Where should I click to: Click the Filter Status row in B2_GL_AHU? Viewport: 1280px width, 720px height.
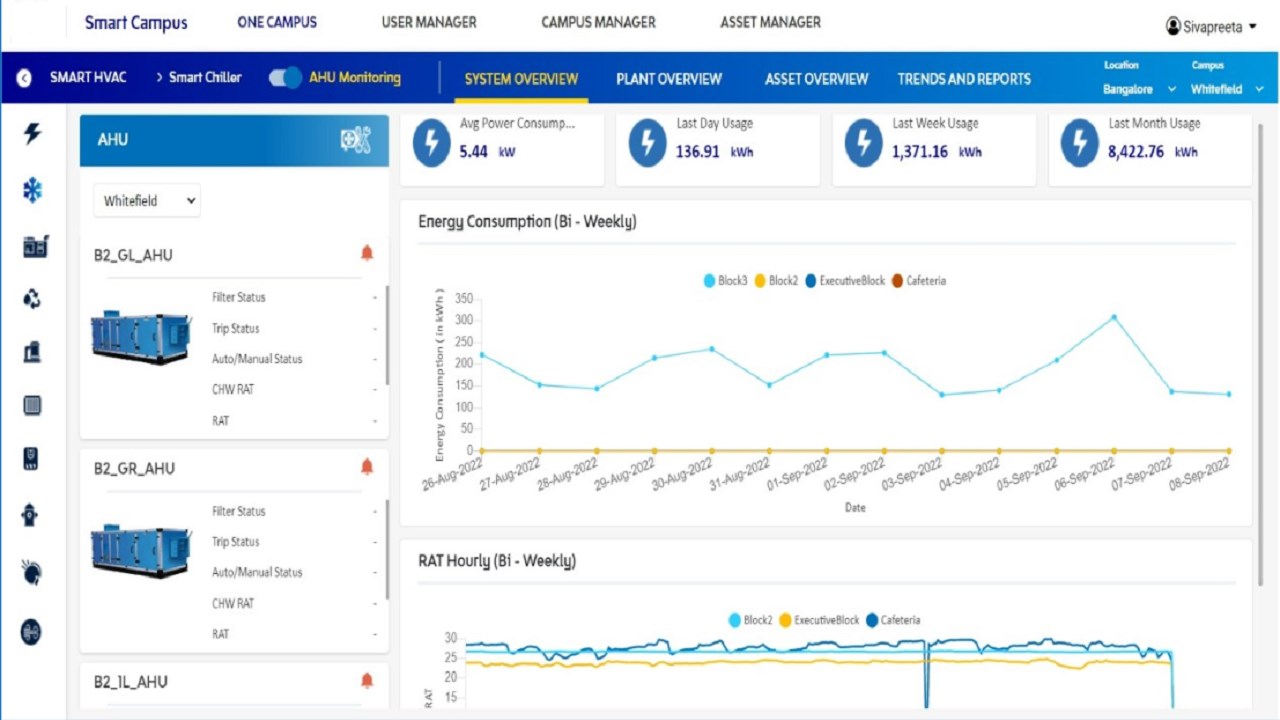[295, 297]
